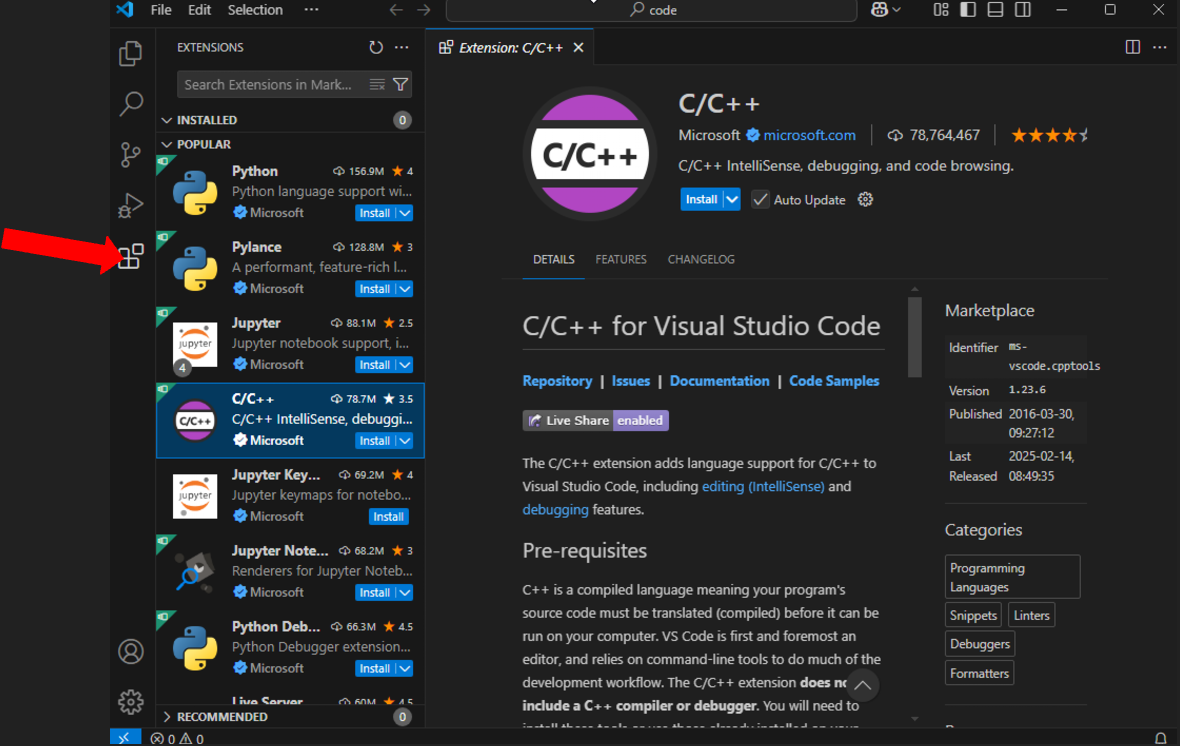This screenshot has height=746, width=1180.
Task: Toggle the primary side bar
Action: coord(968,10)
